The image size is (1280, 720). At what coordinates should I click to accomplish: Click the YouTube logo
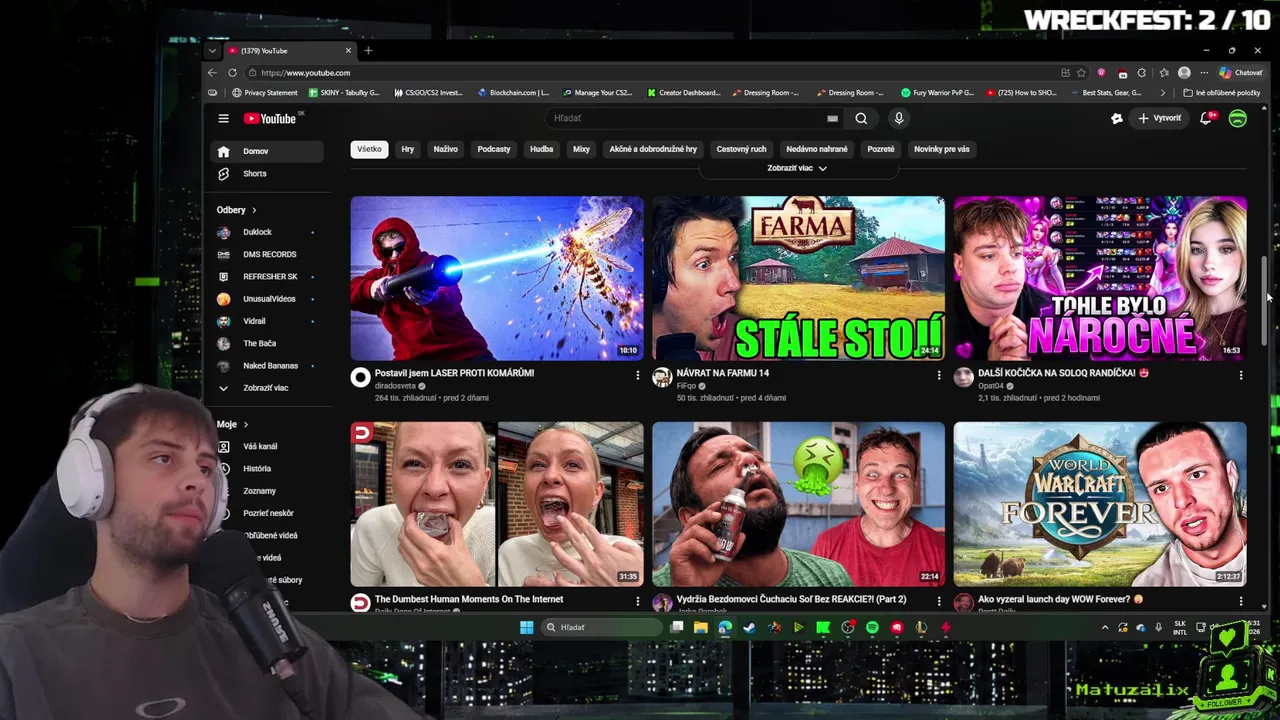point(270,118)
